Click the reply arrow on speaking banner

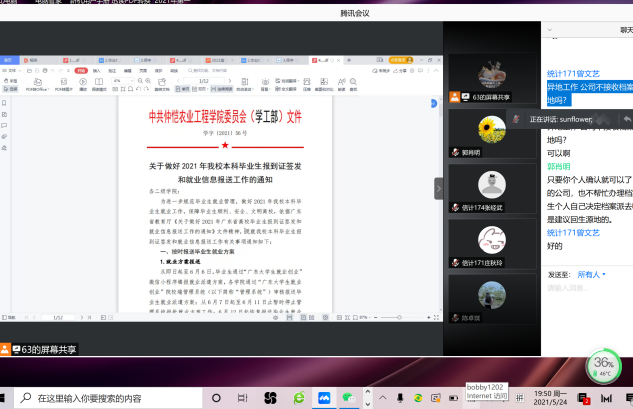pos(626,119)
